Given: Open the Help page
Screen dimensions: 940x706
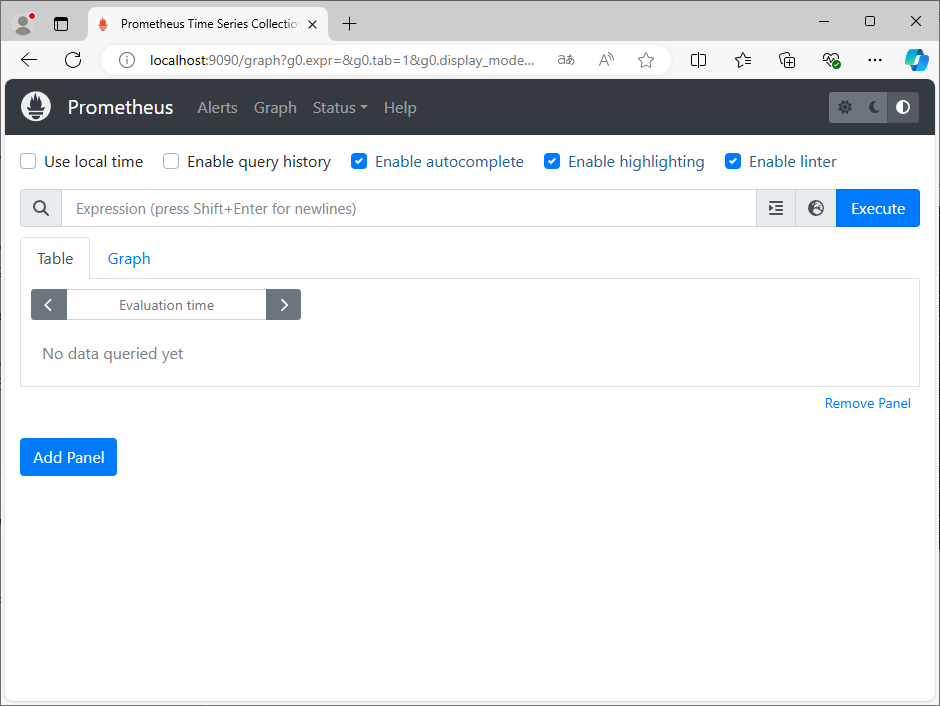Looking at the screenshot, I should pyautogui.click(x=400, y=108).
